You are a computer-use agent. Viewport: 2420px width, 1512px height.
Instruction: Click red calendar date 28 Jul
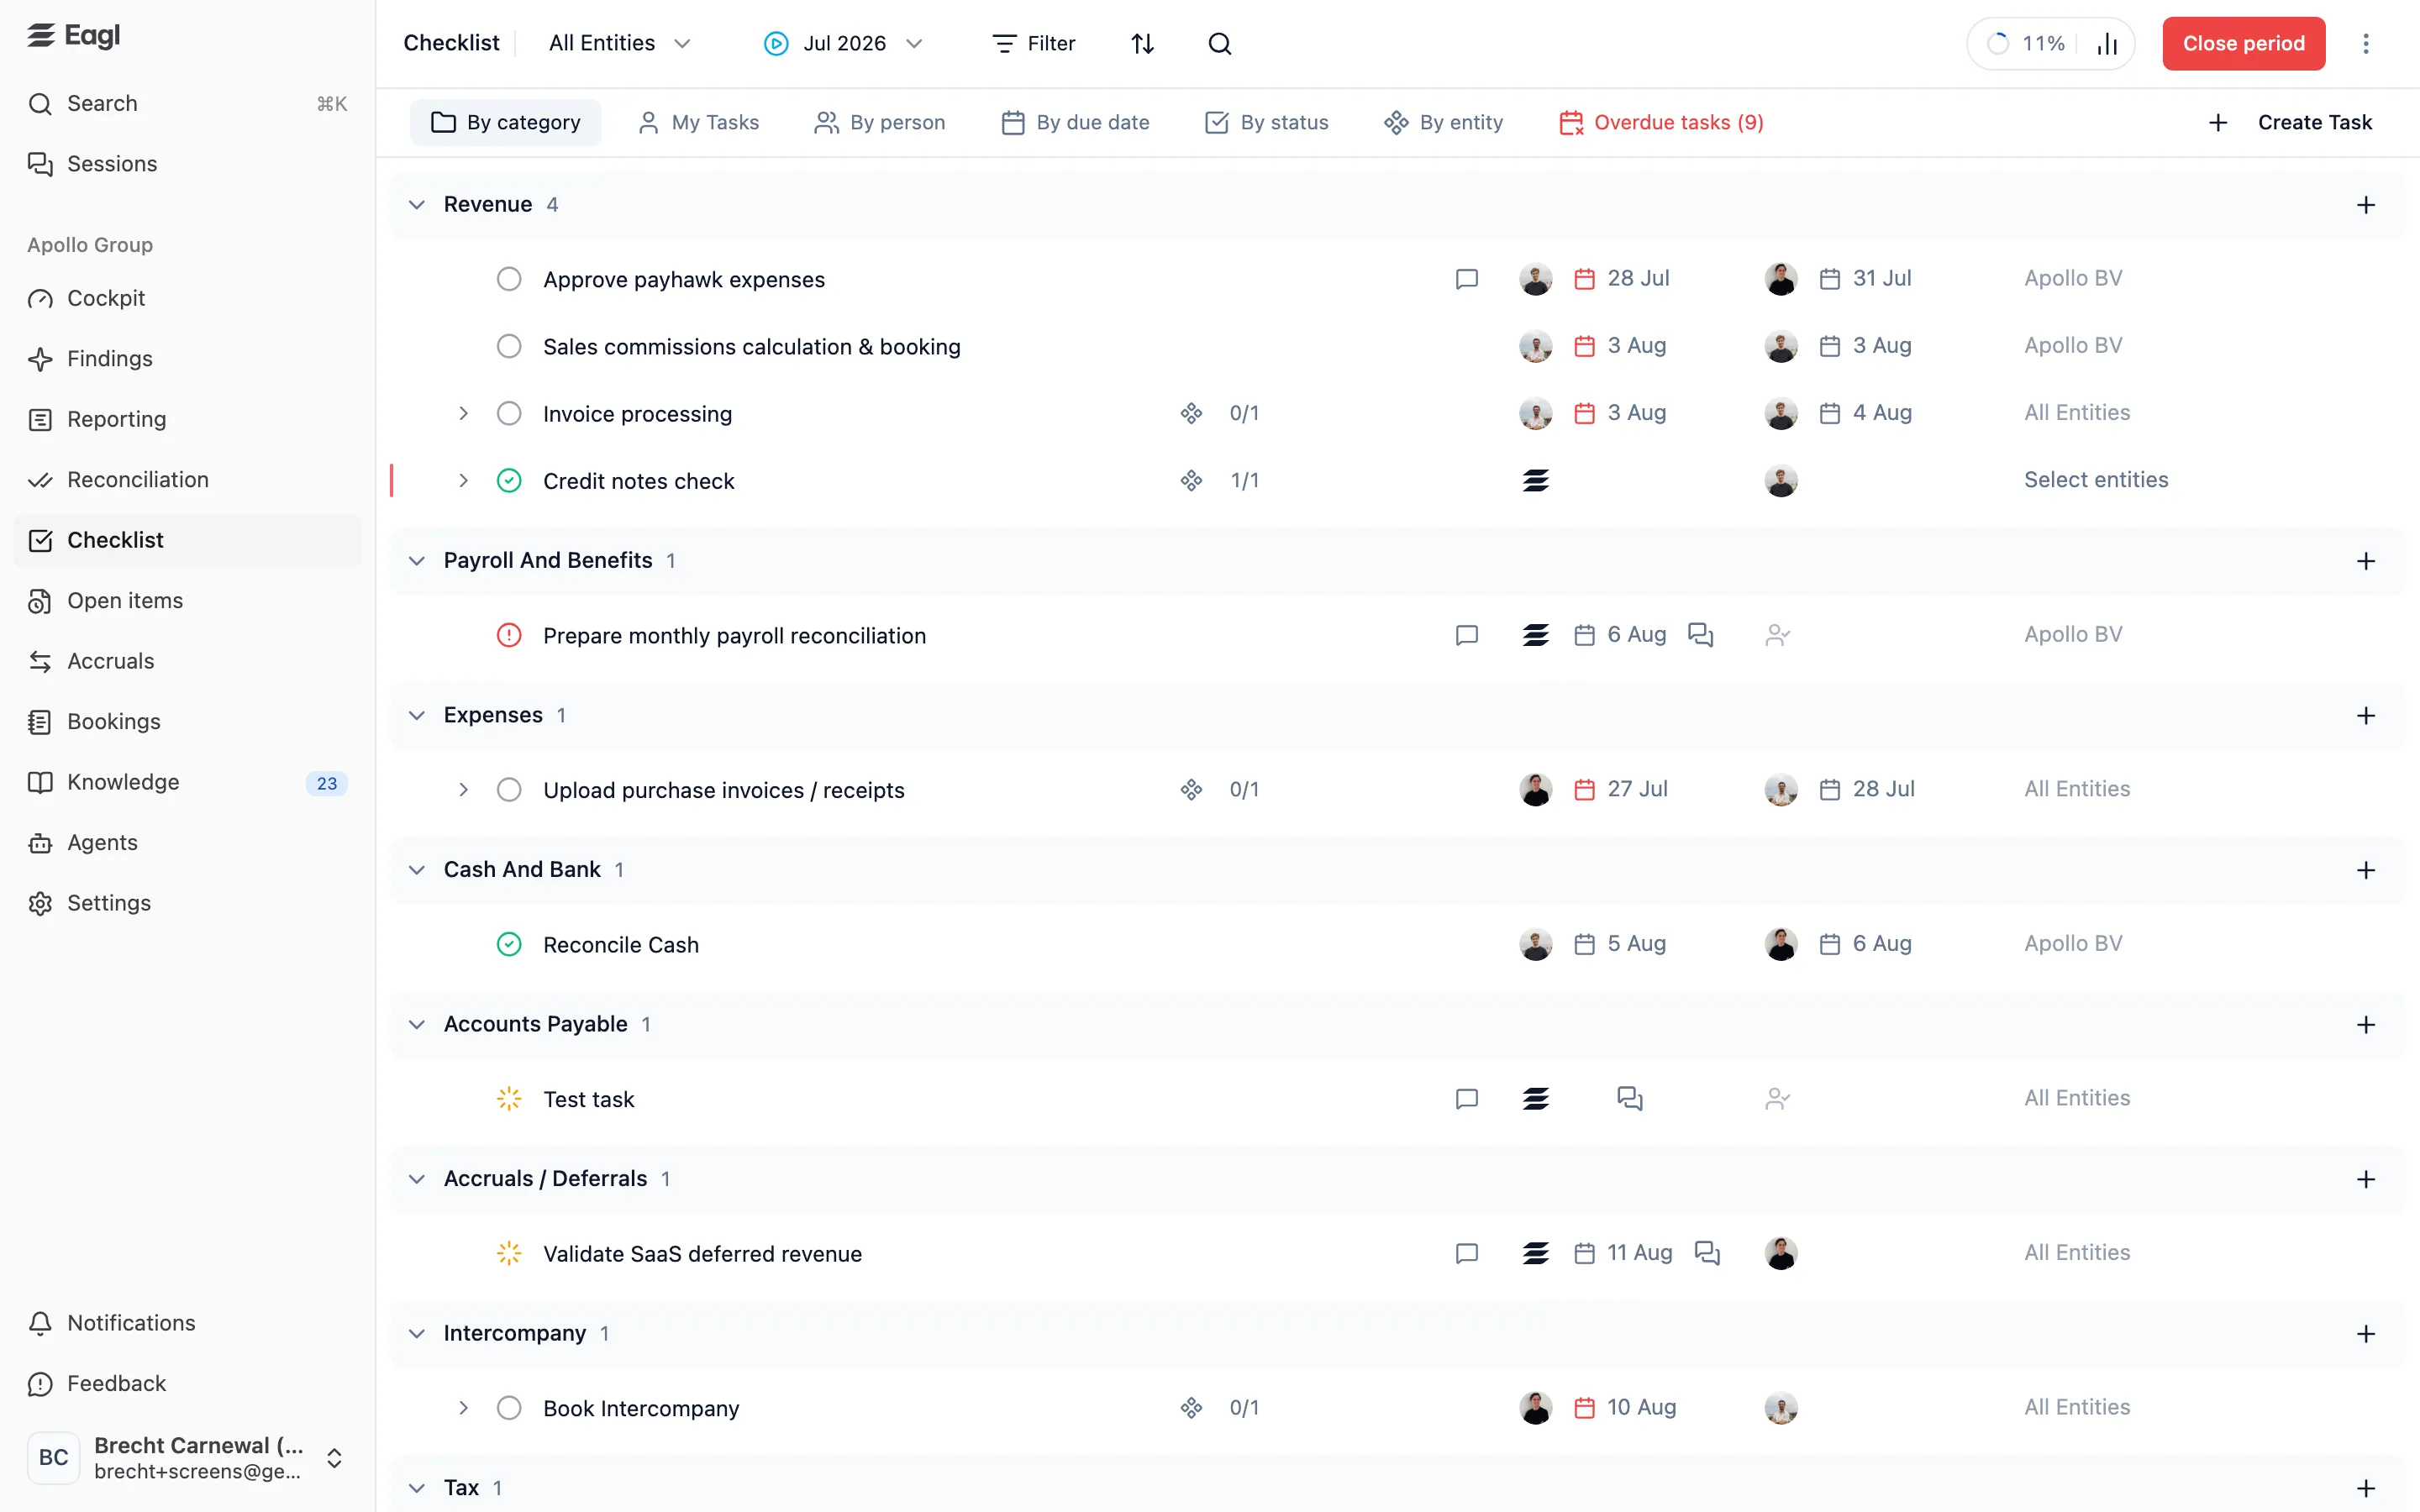tap(1621, 279)
